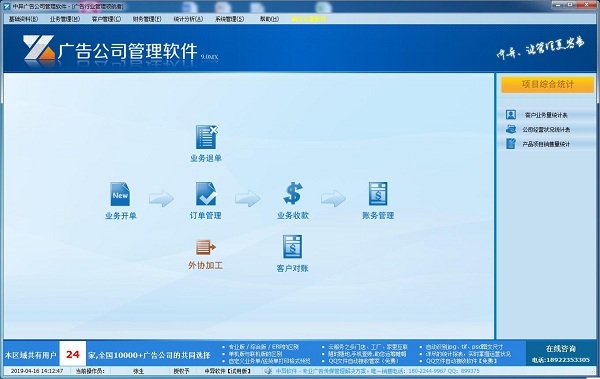Open the 外协加工 orange icon
This screenshot has height=379, width=600.
205,247
